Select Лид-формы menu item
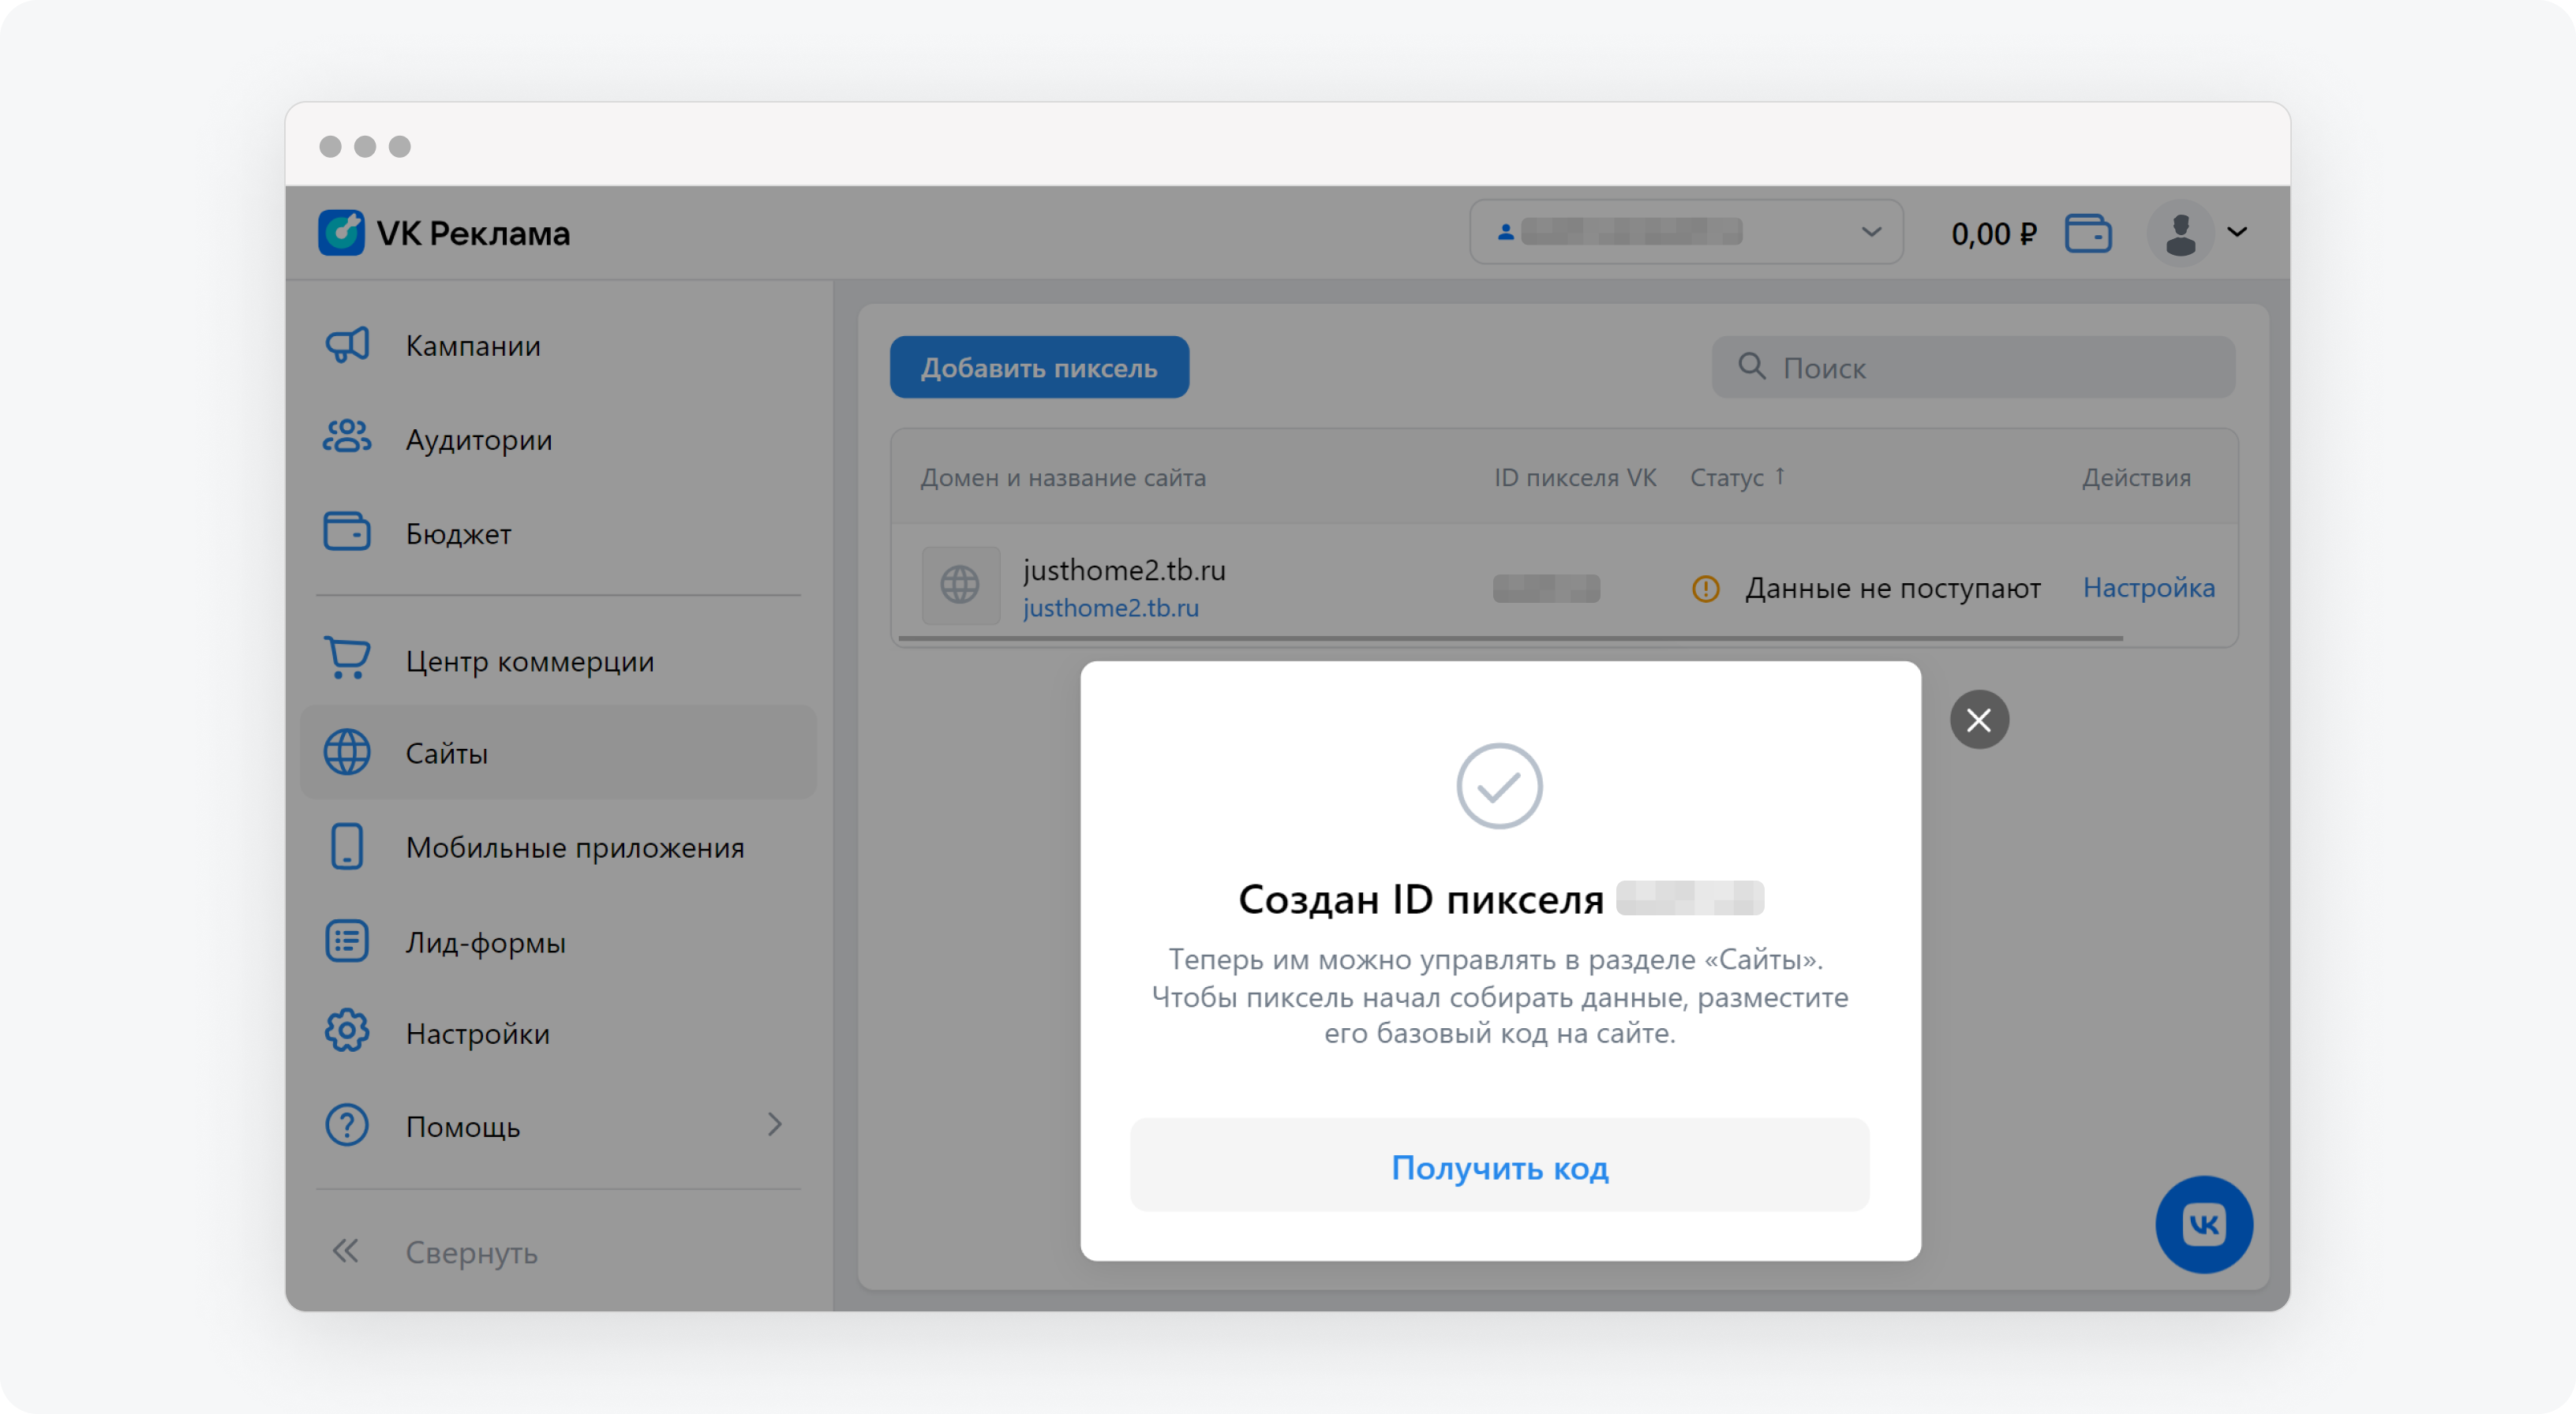Viewport: 2576px width, 1414px height. (558, 941)
